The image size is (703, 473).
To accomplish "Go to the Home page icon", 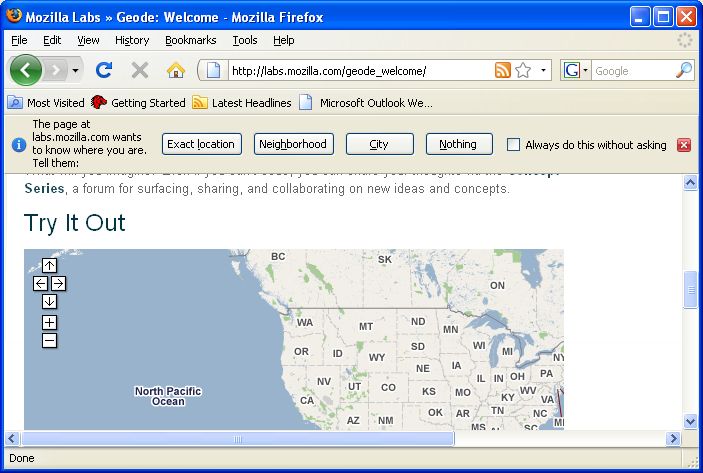I will [176, 70].
